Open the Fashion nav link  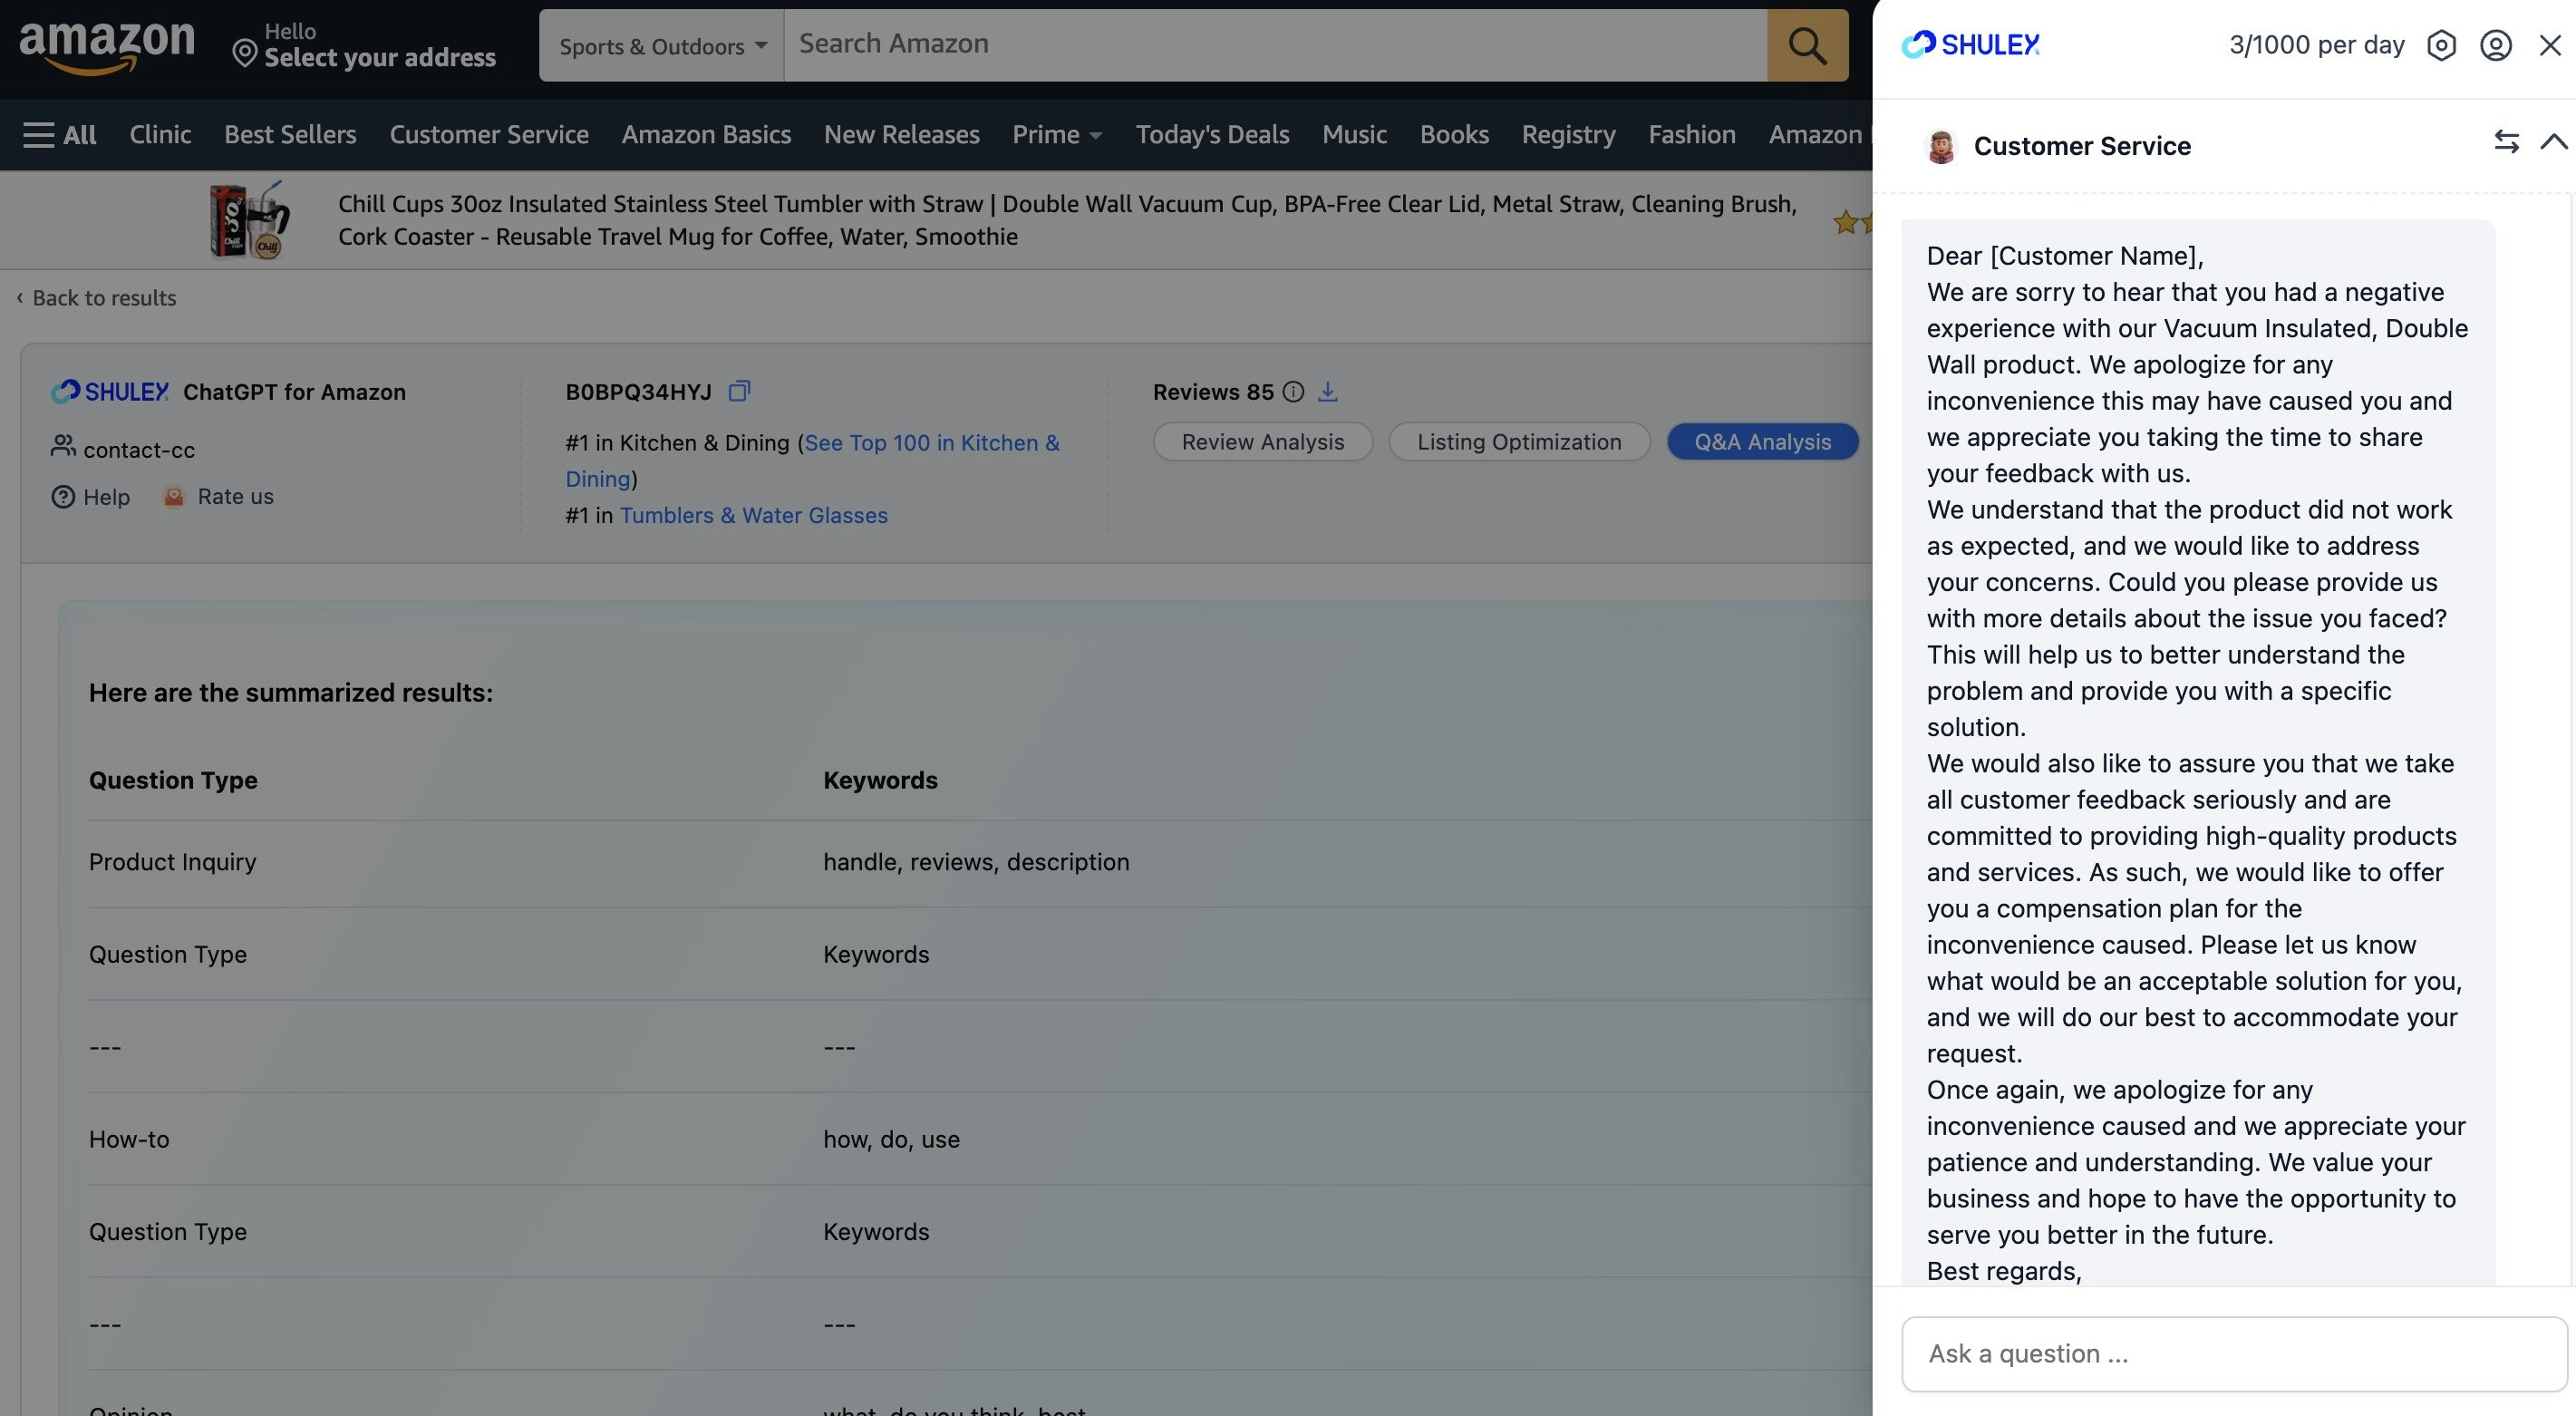point(1692,134)
